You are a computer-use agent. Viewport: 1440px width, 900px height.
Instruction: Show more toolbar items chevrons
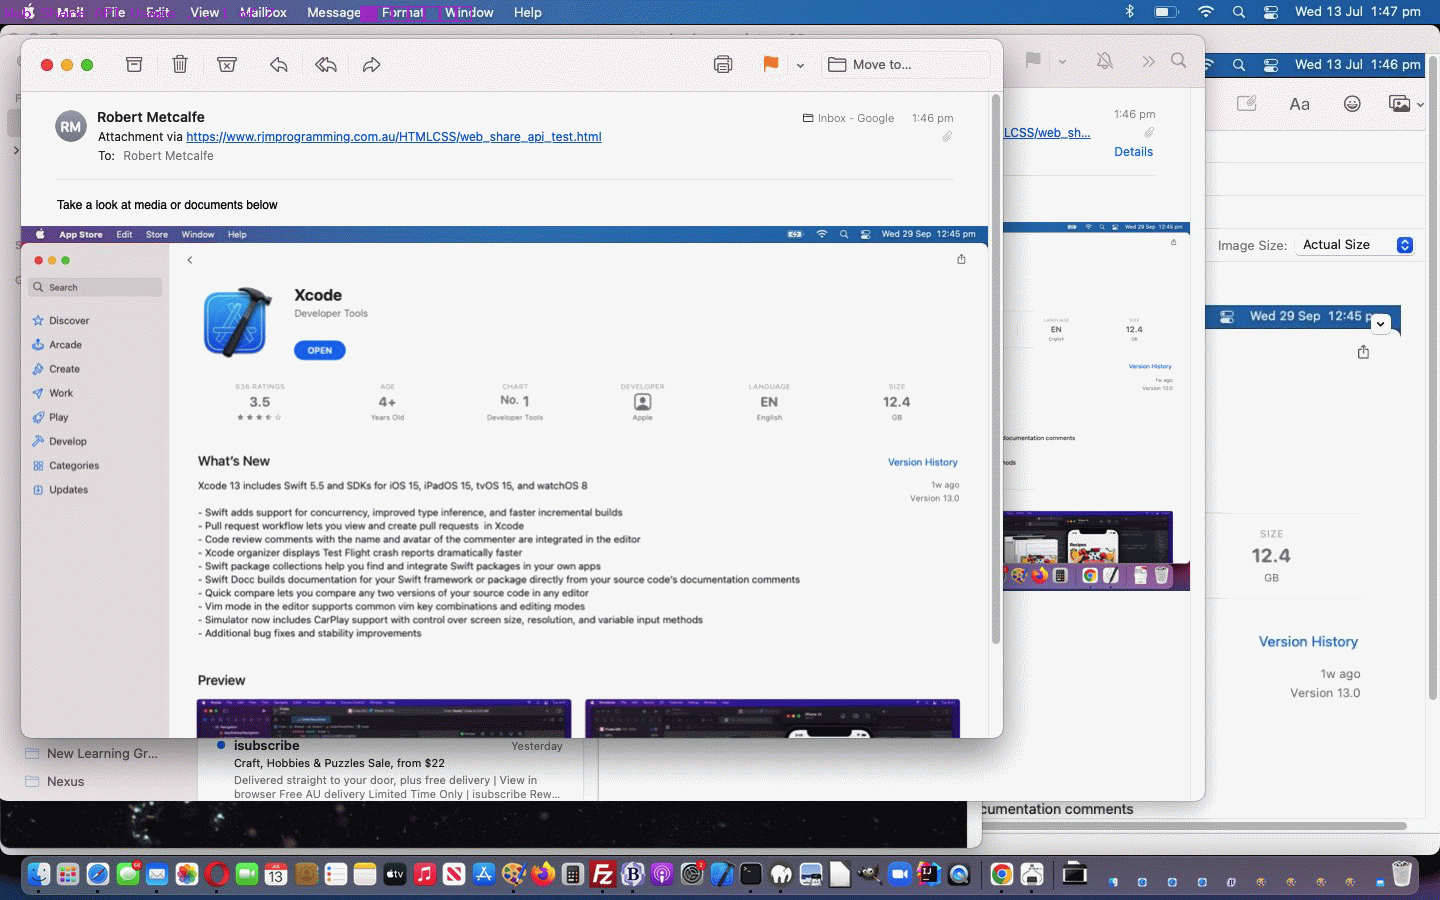[1148, 61]
